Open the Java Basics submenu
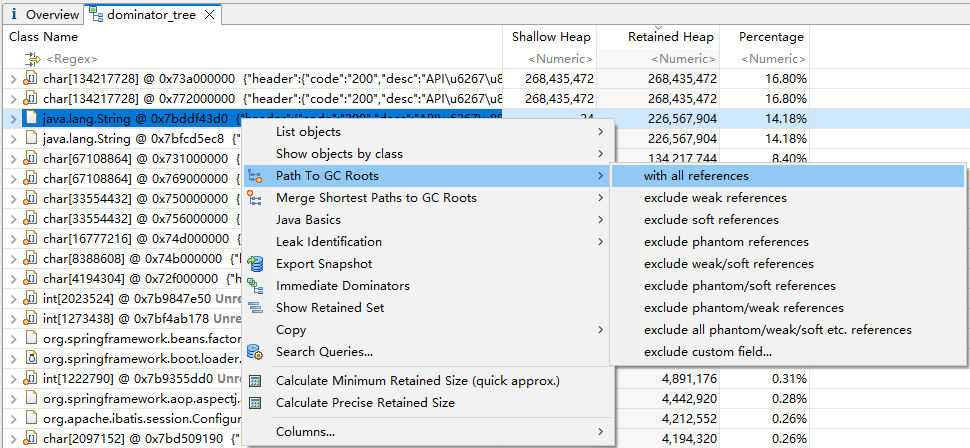Image resolution: width=970 pixels, height=448 pixels. coord(427,220)
